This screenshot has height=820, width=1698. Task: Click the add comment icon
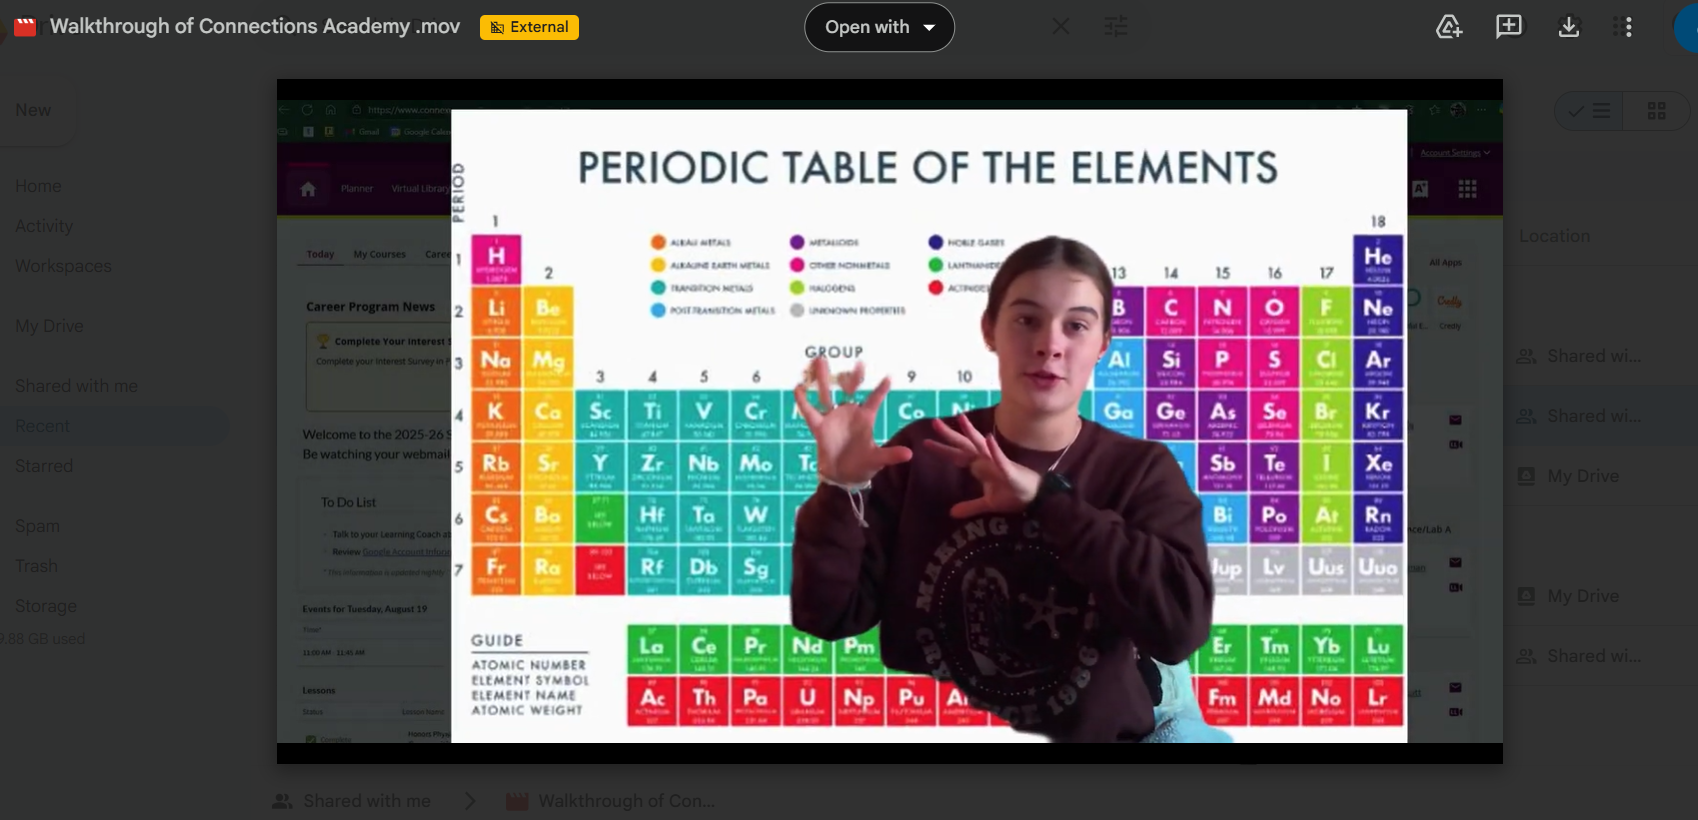1508,27
